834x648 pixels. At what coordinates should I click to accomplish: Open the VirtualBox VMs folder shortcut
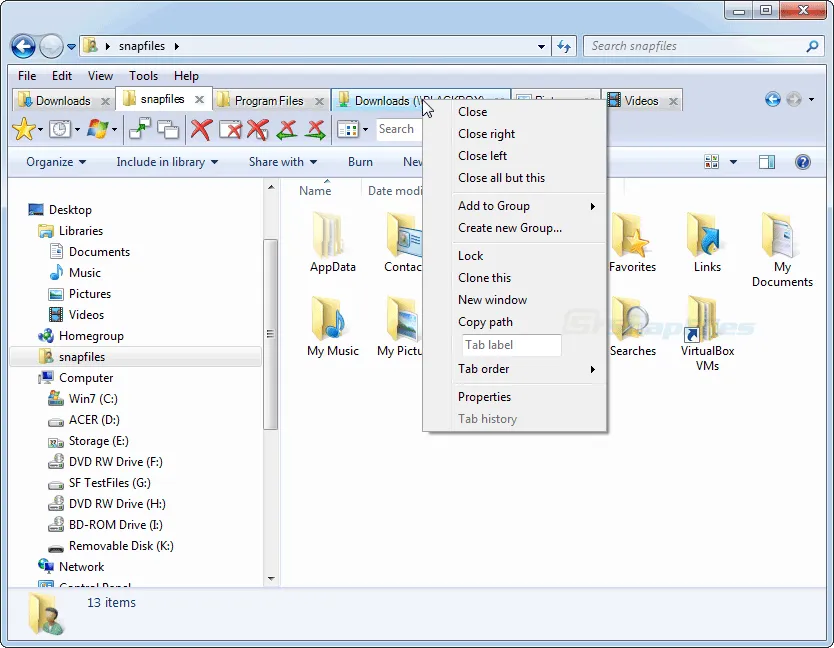pyautogui.click(x=707, y=334)
